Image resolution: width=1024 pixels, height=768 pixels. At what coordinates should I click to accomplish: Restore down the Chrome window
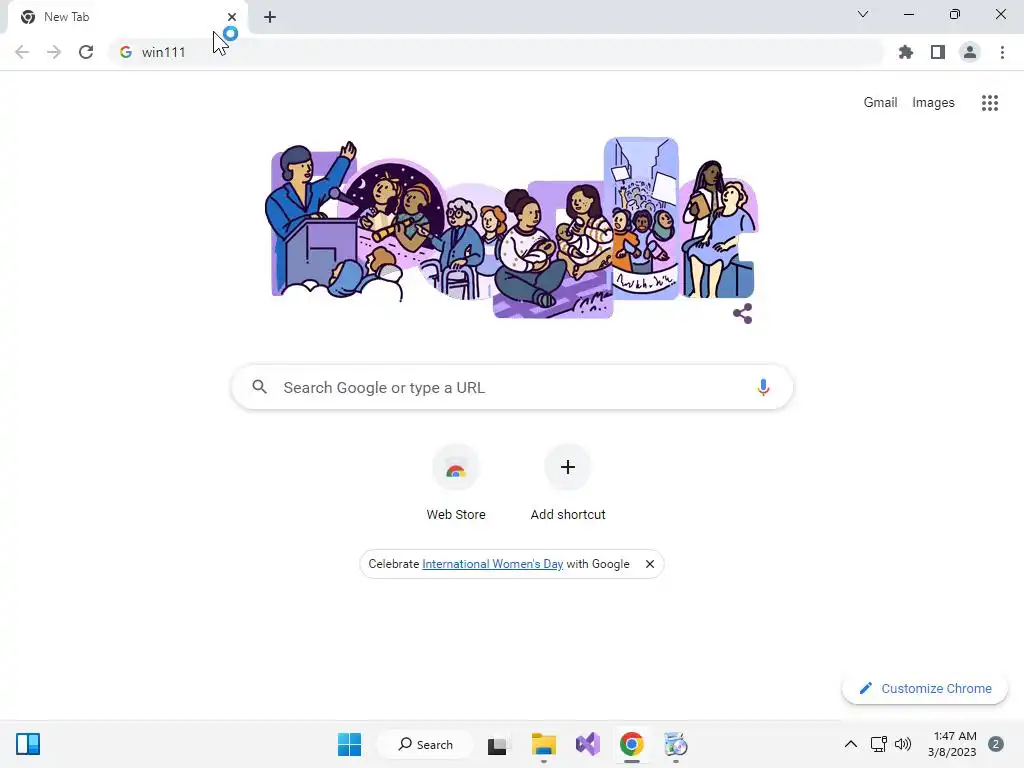[955, 14]
